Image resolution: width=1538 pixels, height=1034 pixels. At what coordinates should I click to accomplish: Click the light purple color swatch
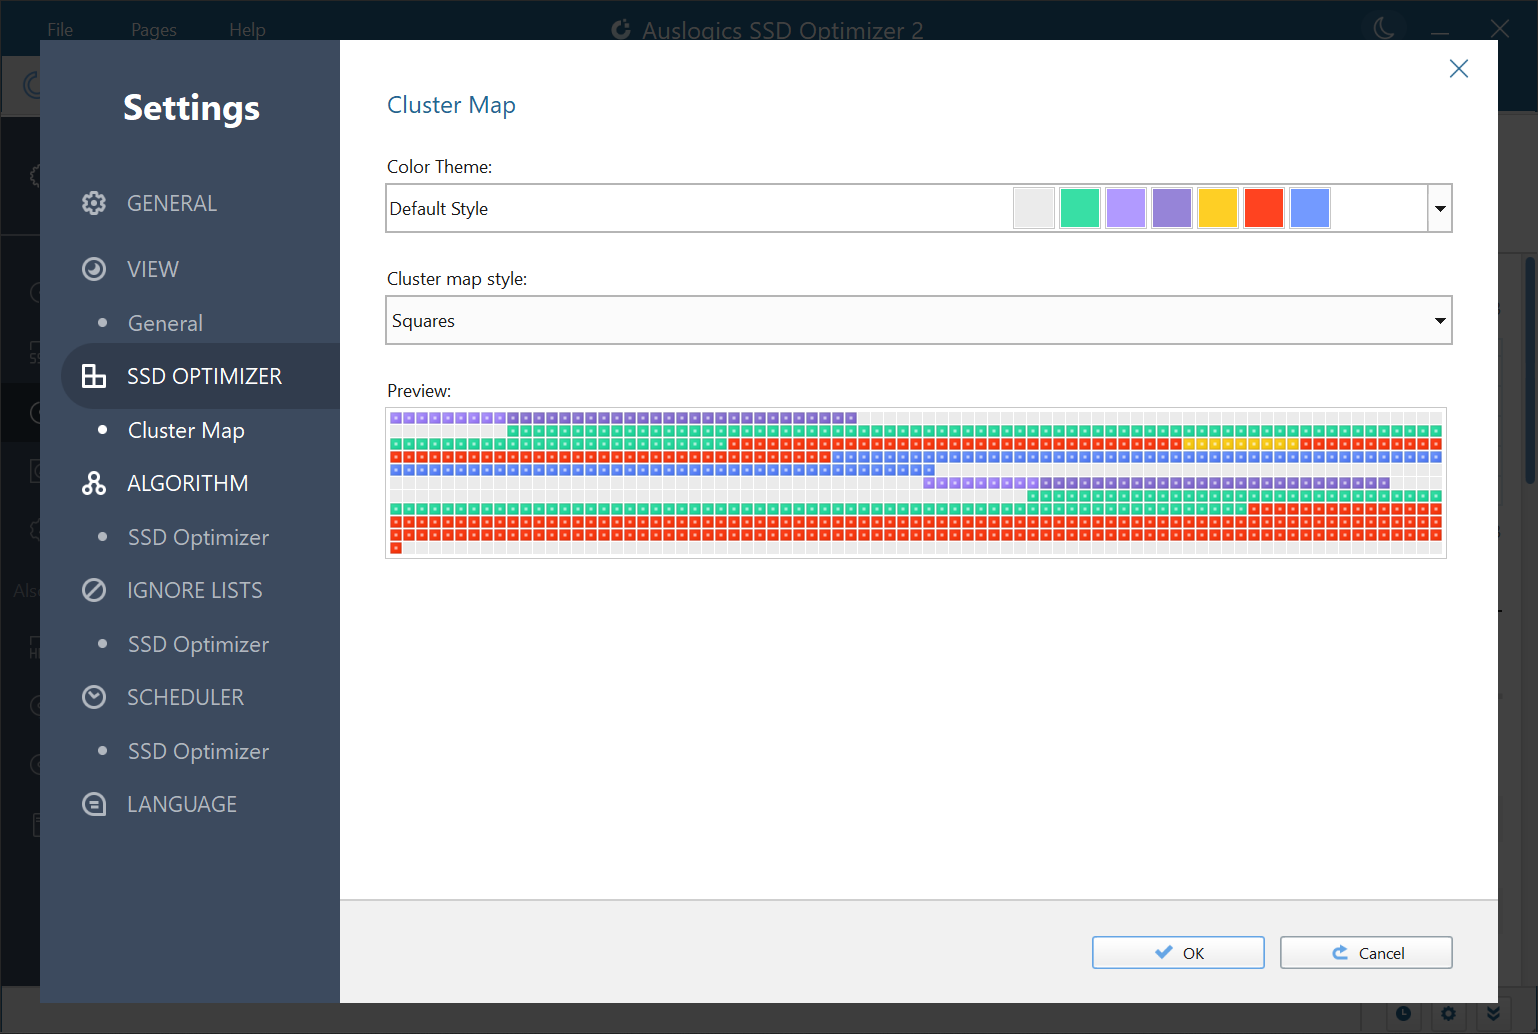click(x=1126, y=208)
